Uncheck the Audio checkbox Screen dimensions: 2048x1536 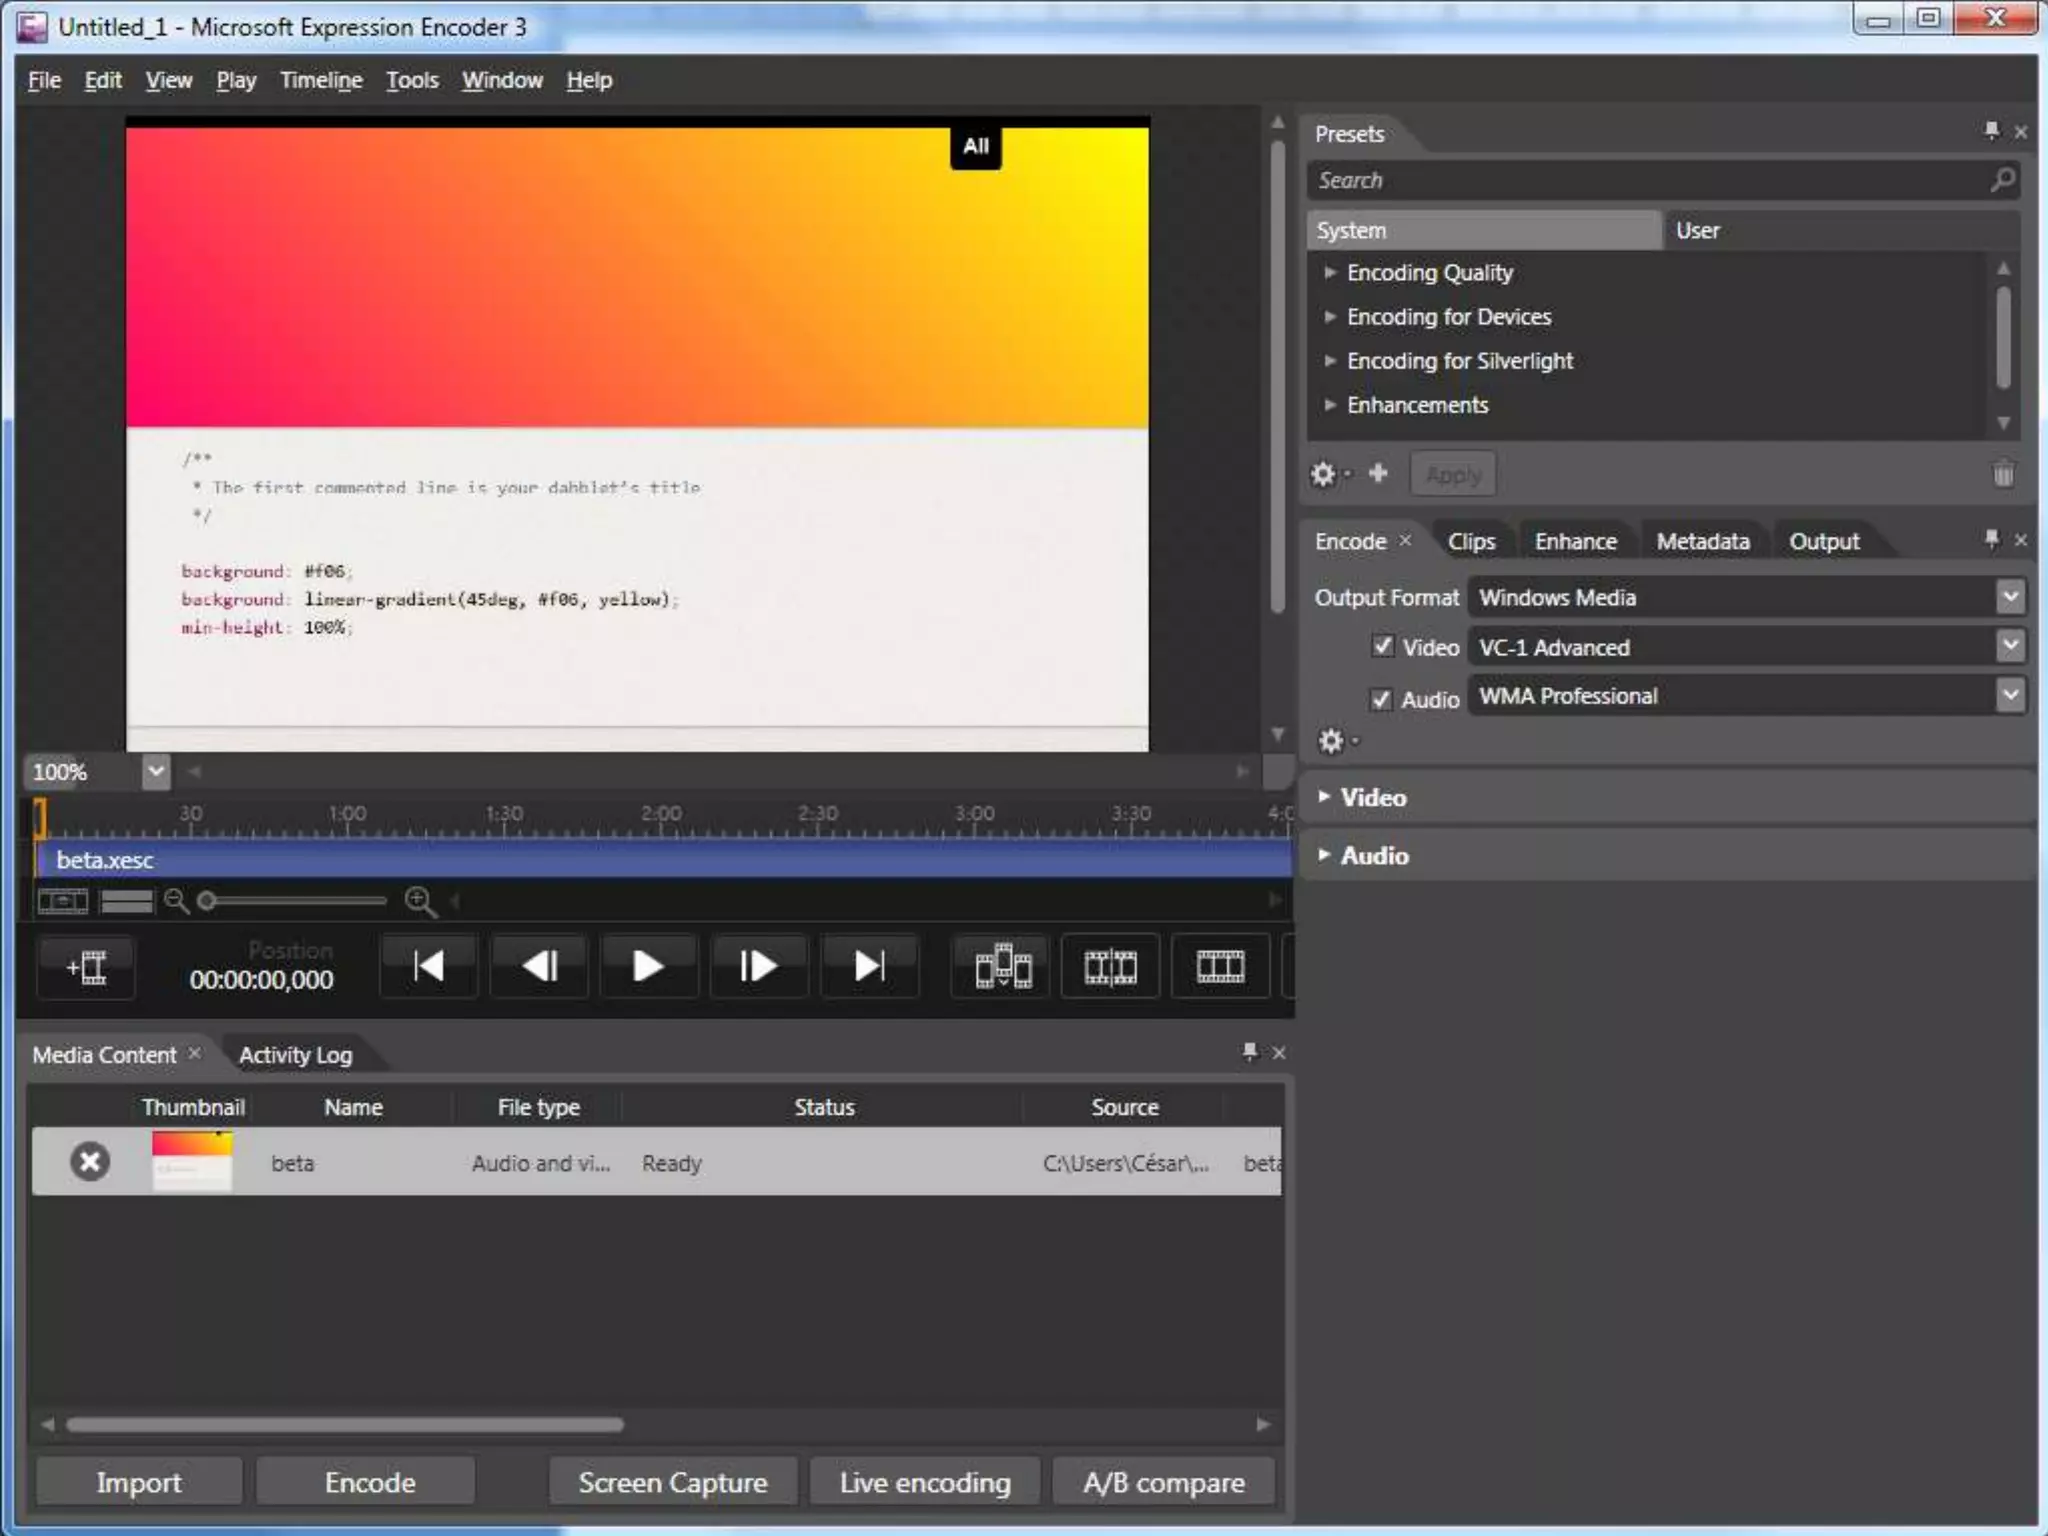pyautogui.click(x=1382, y=699)
